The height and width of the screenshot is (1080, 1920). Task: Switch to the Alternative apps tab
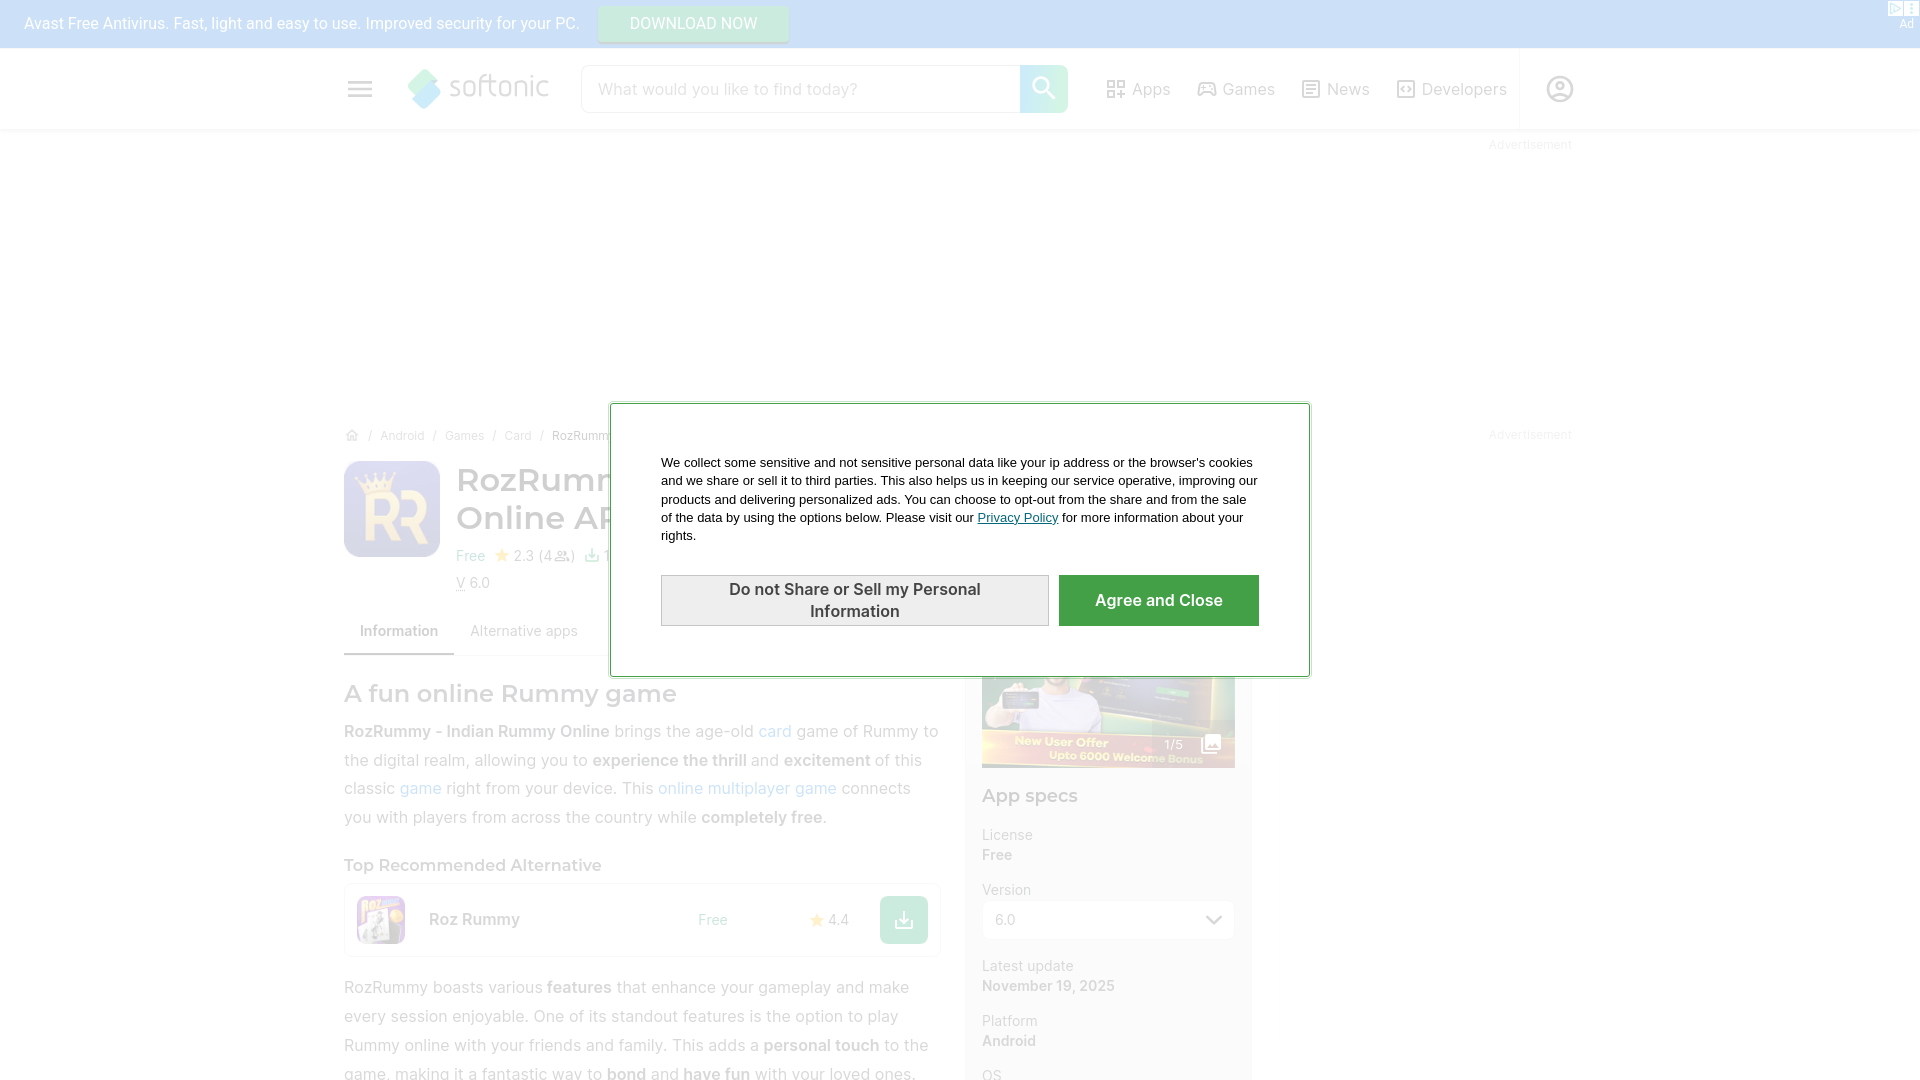click(x=523, y=631)
